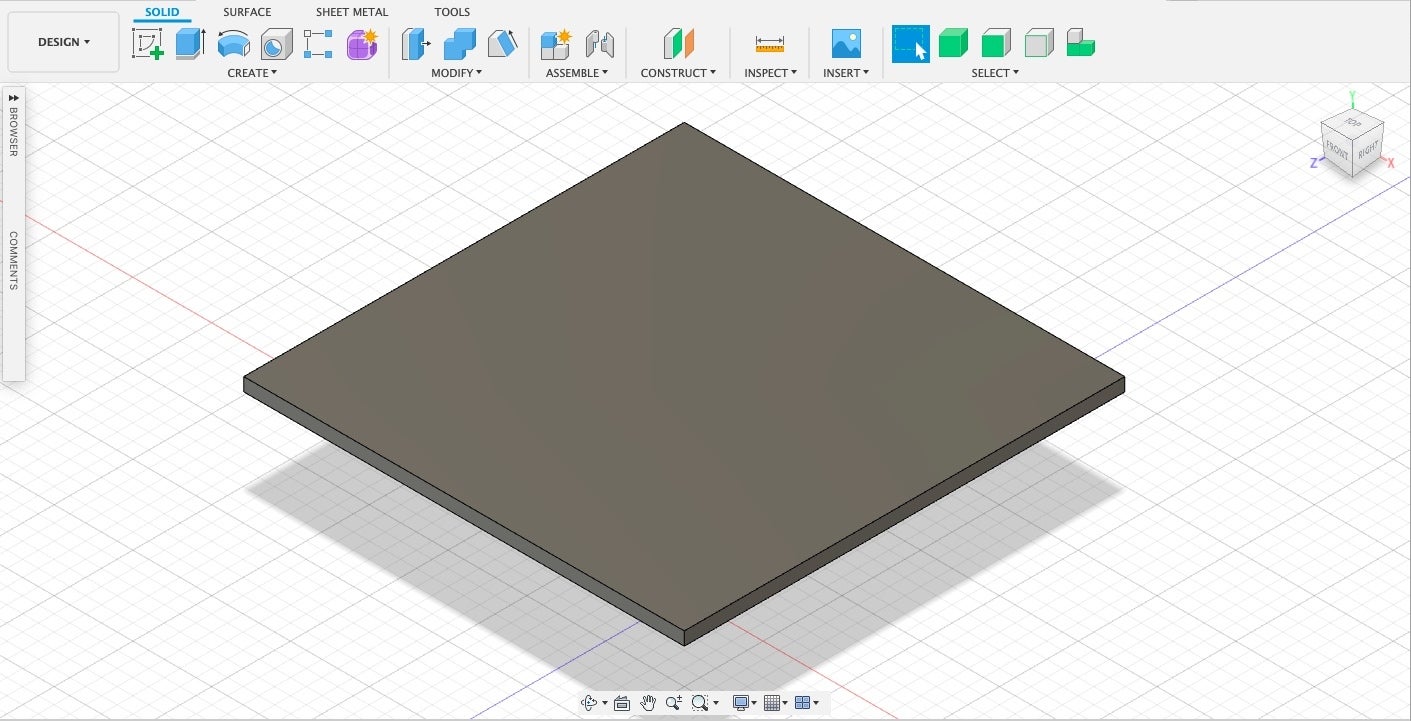Click the ViewCube to reorient view

click(x=1352, y=144)
